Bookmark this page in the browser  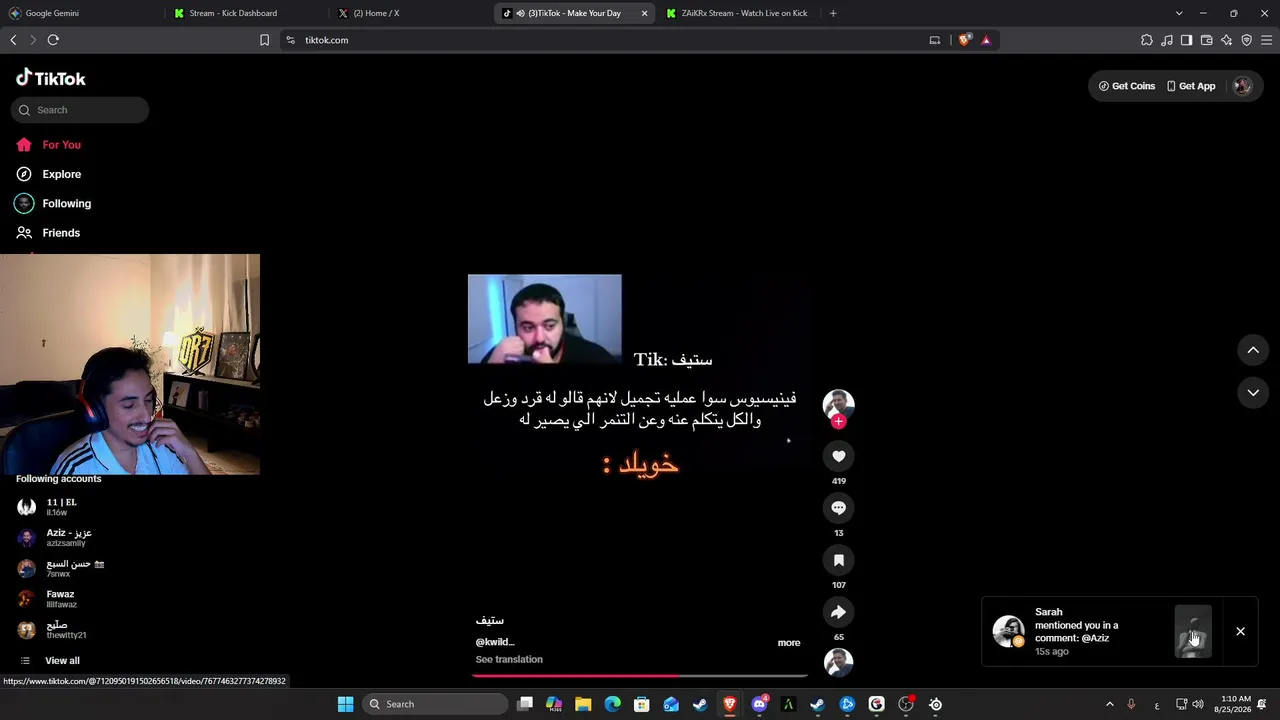(x=264, y=40)
